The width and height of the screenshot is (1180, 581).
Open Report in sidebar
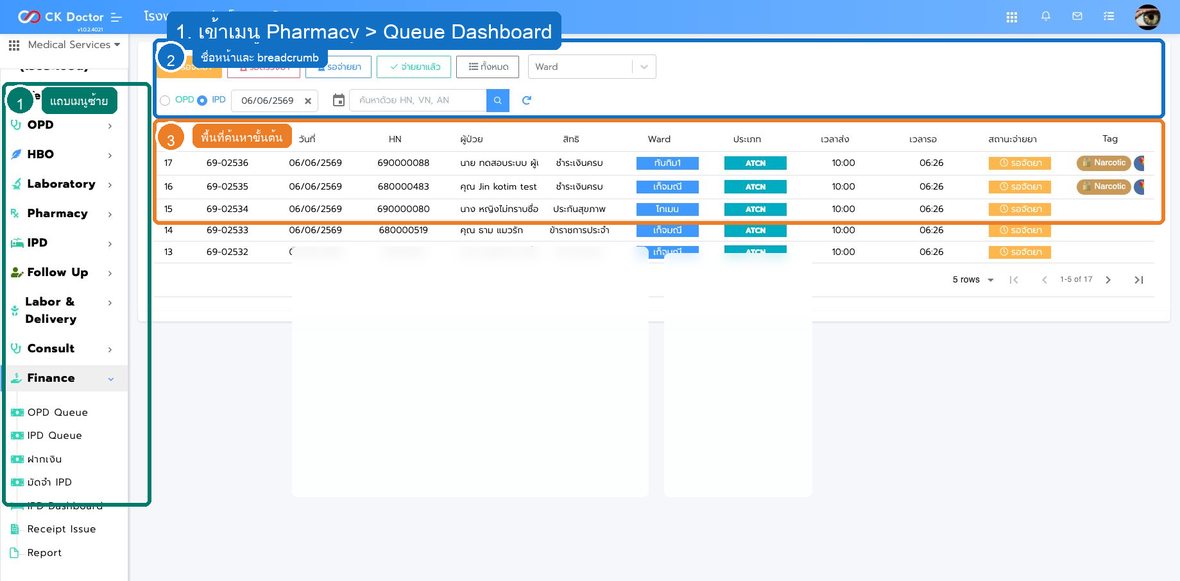[44, 552]
